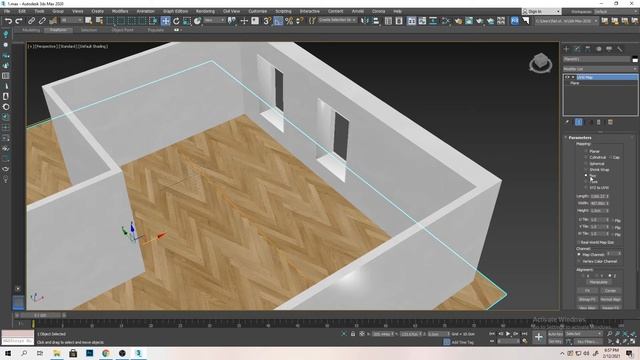The width and height of the screenshot is (640, 360).
Task: Open the Workspaces Default dropdown
Action: [617, 11]
